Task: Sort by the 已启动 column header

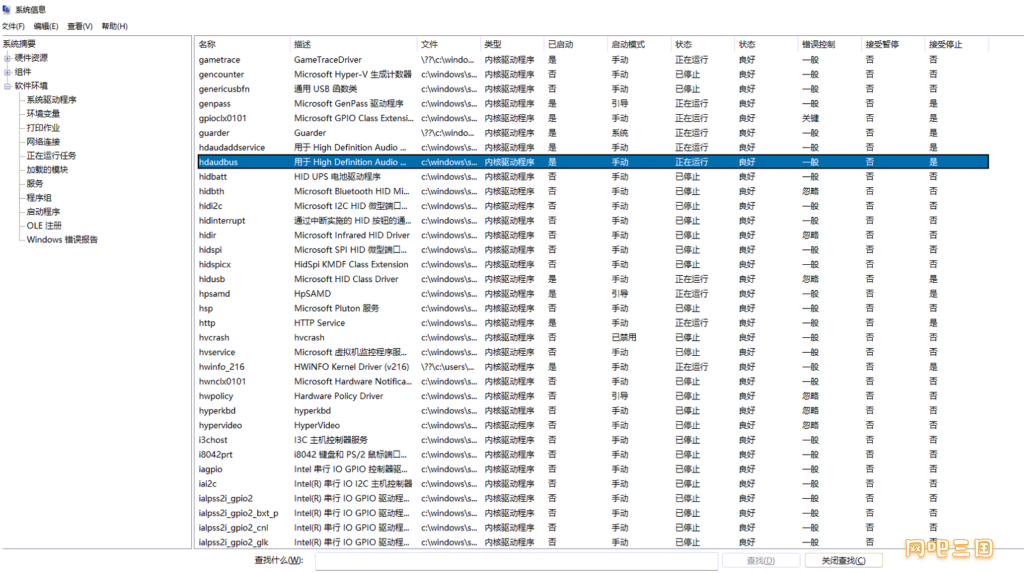Action: click(575, 44)
